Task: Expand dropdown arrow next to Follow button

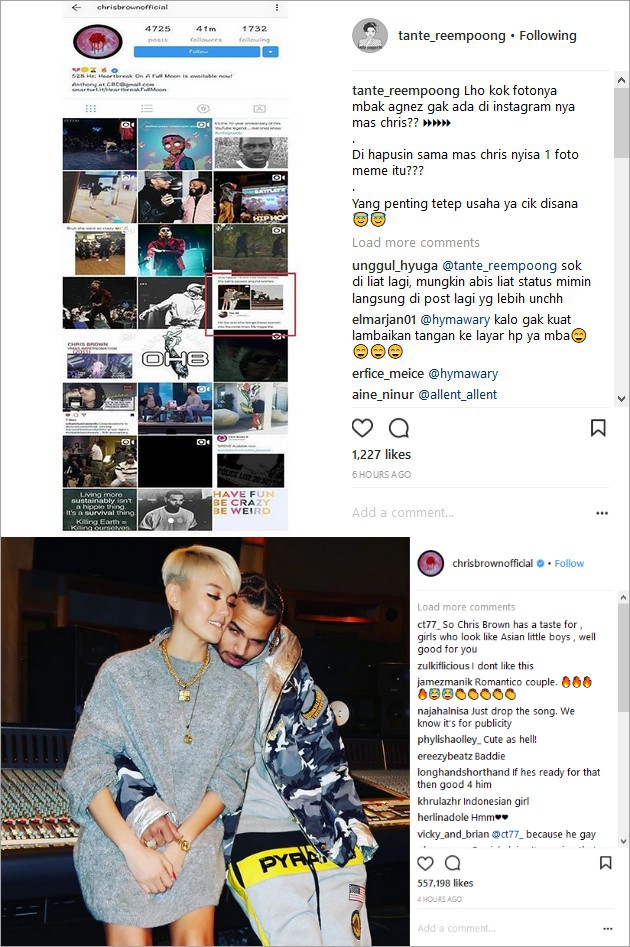Action: (270, 52)
